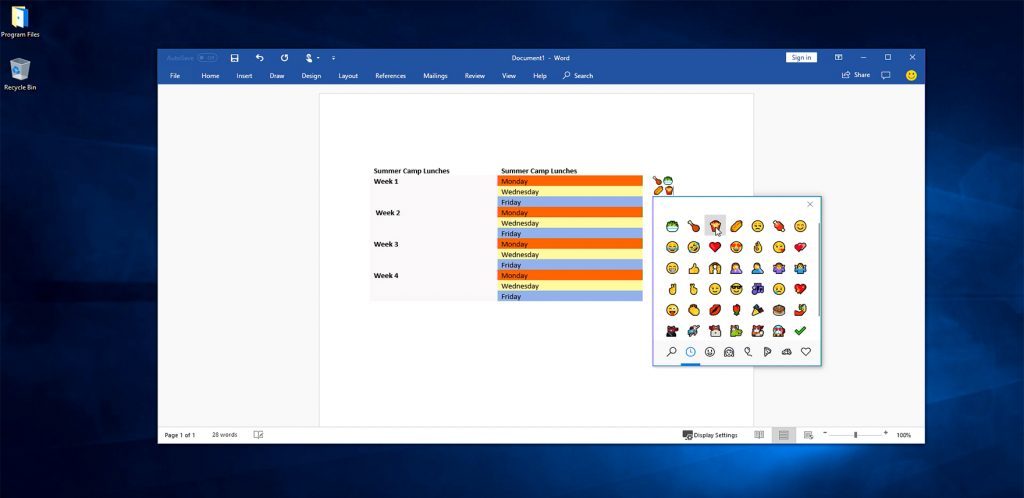Open the View tab
The image size is (1024, 498).
pyautogui.click(x=509, y=76)
